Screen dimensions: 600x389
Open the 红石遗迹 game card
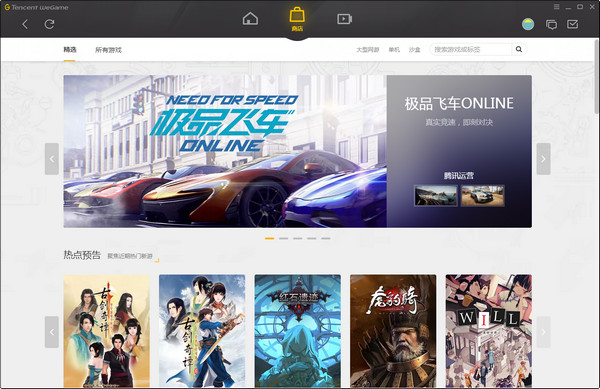click(x=298, y=331)
